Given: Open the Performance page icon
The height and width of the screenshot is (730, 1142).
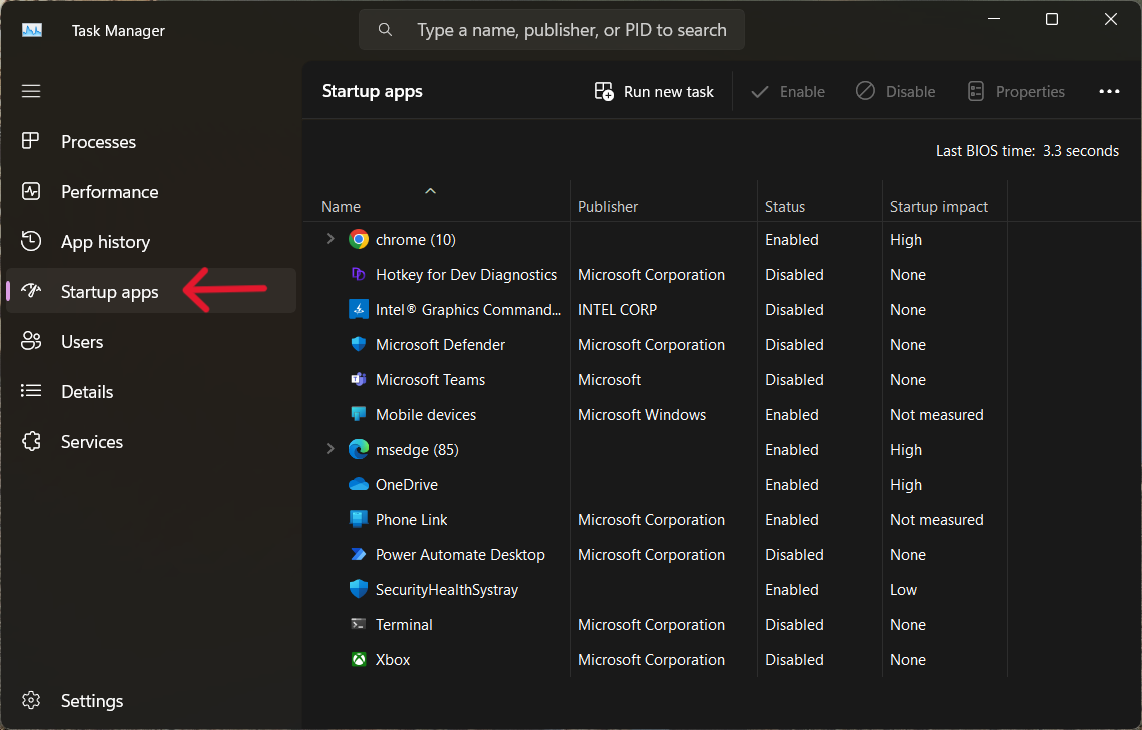Looking at the screenshot, I should click(31, 191).
